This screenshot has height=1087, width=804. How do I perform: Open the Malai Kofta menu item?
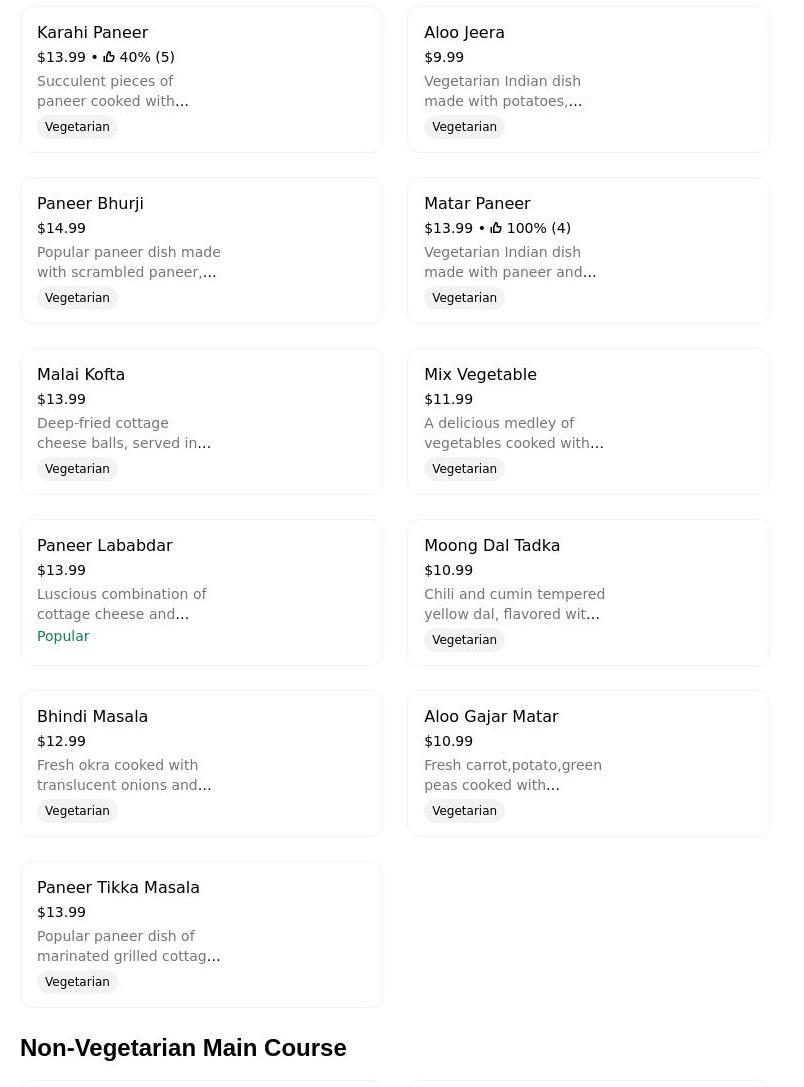click(201, 422)
